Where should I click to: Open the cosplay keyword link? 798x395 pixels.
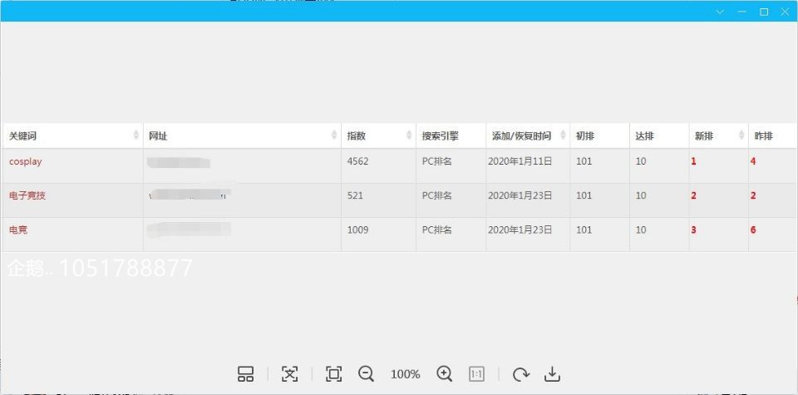pos(25,162)
